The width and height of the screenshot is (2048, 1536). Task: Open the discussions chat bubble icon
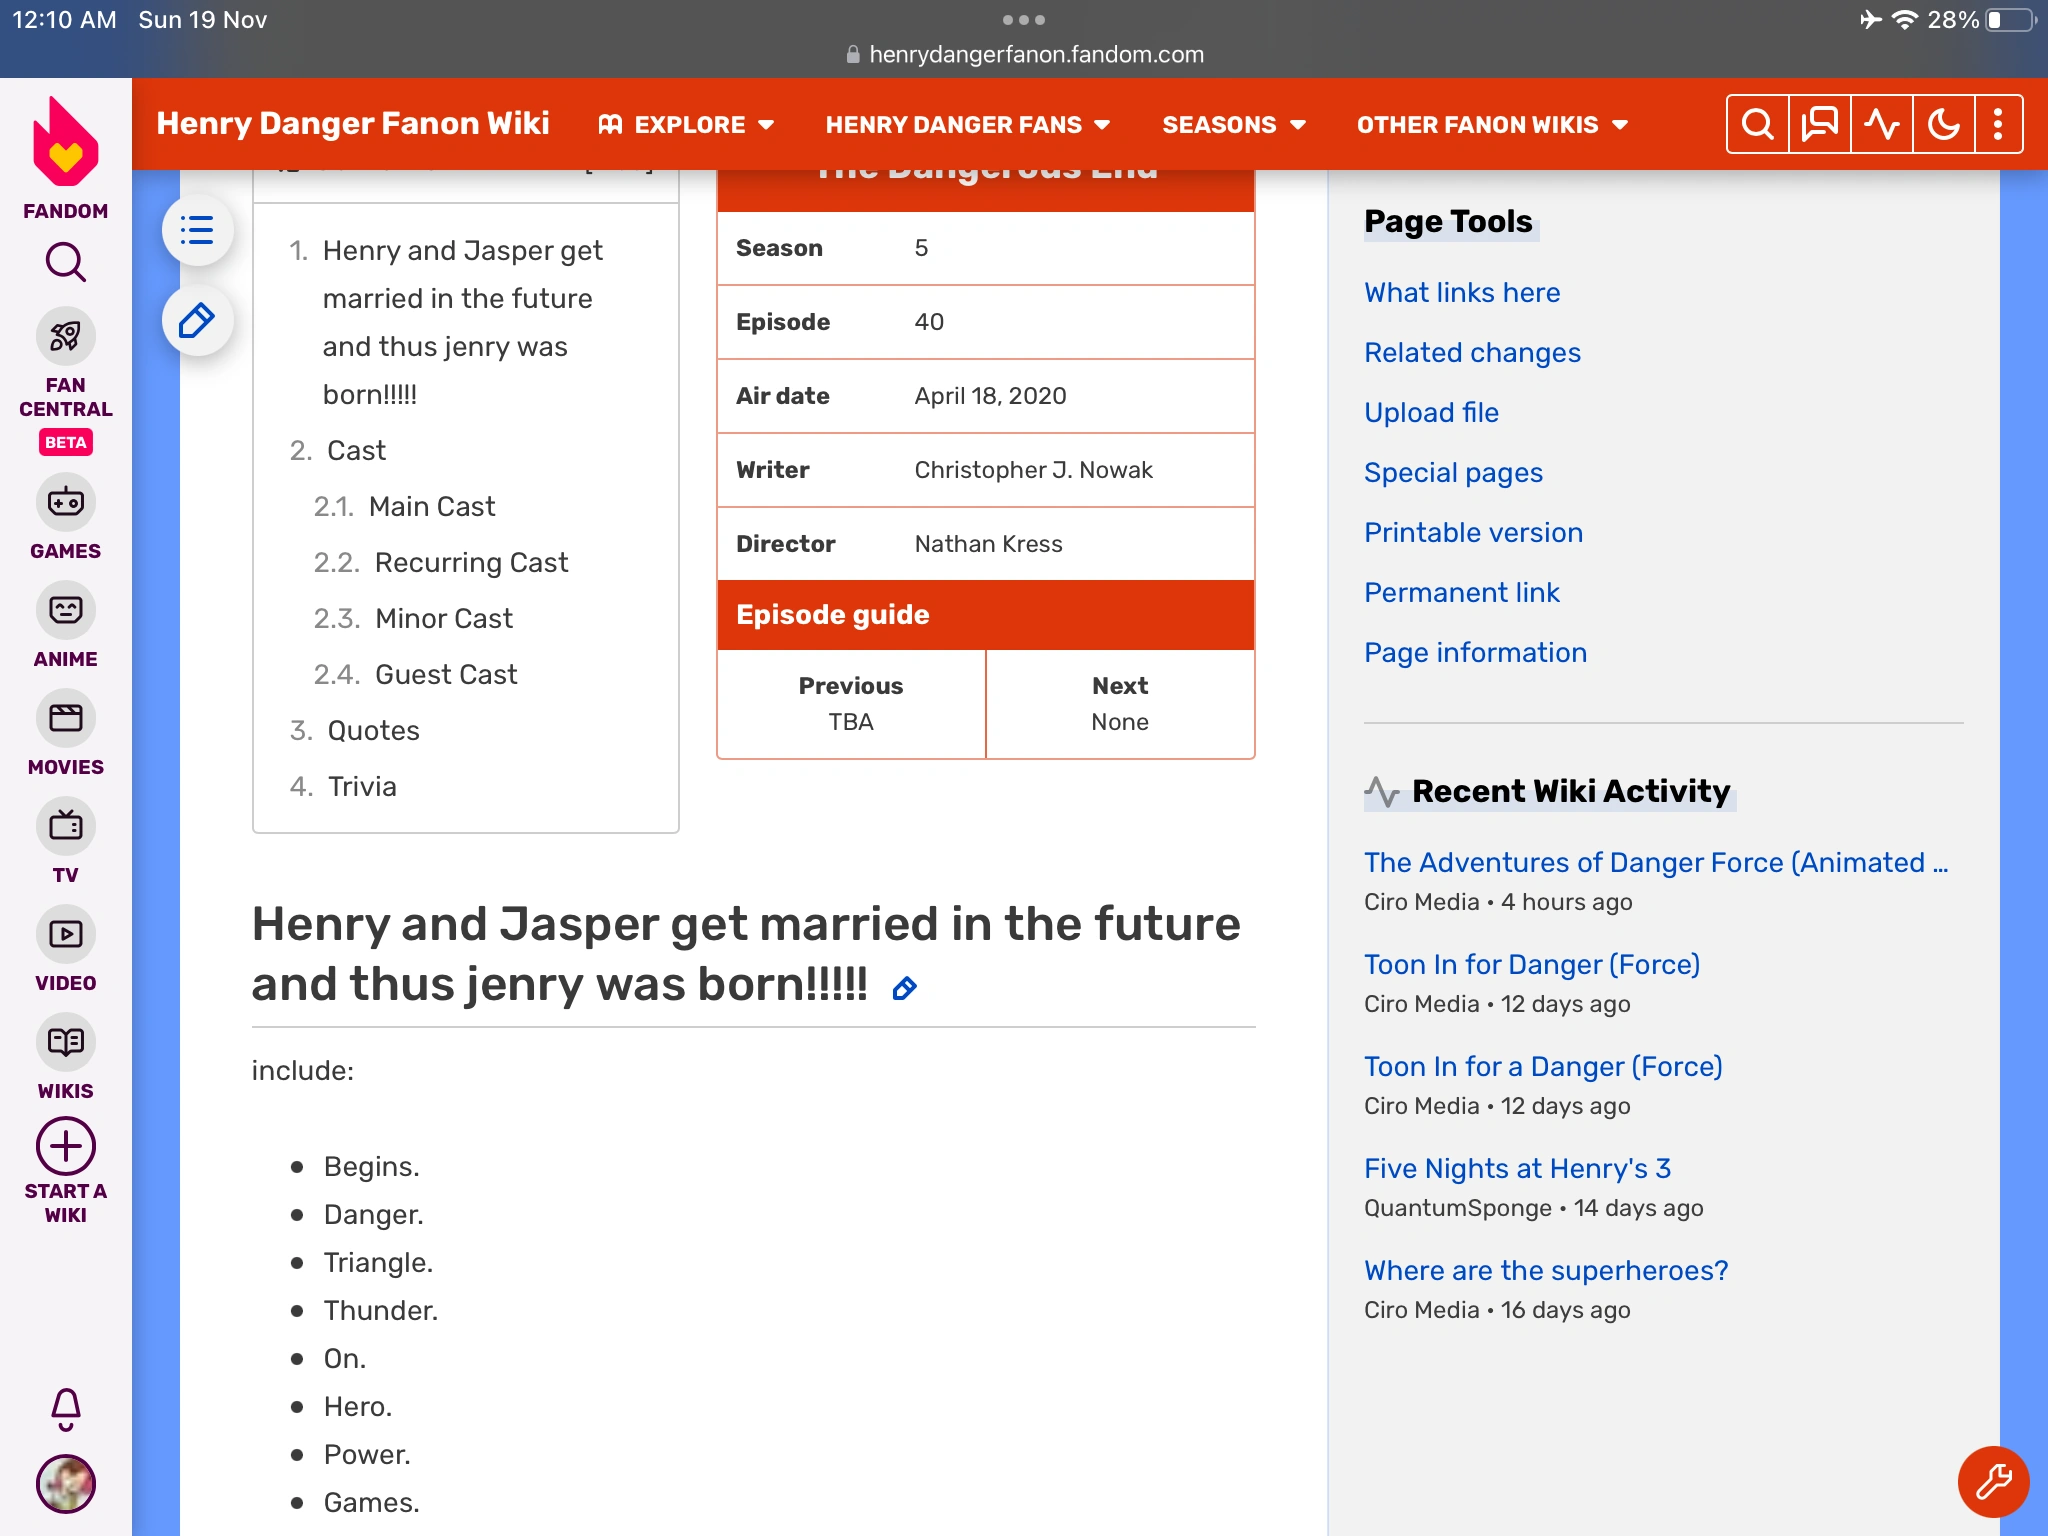click(1819, 125)
